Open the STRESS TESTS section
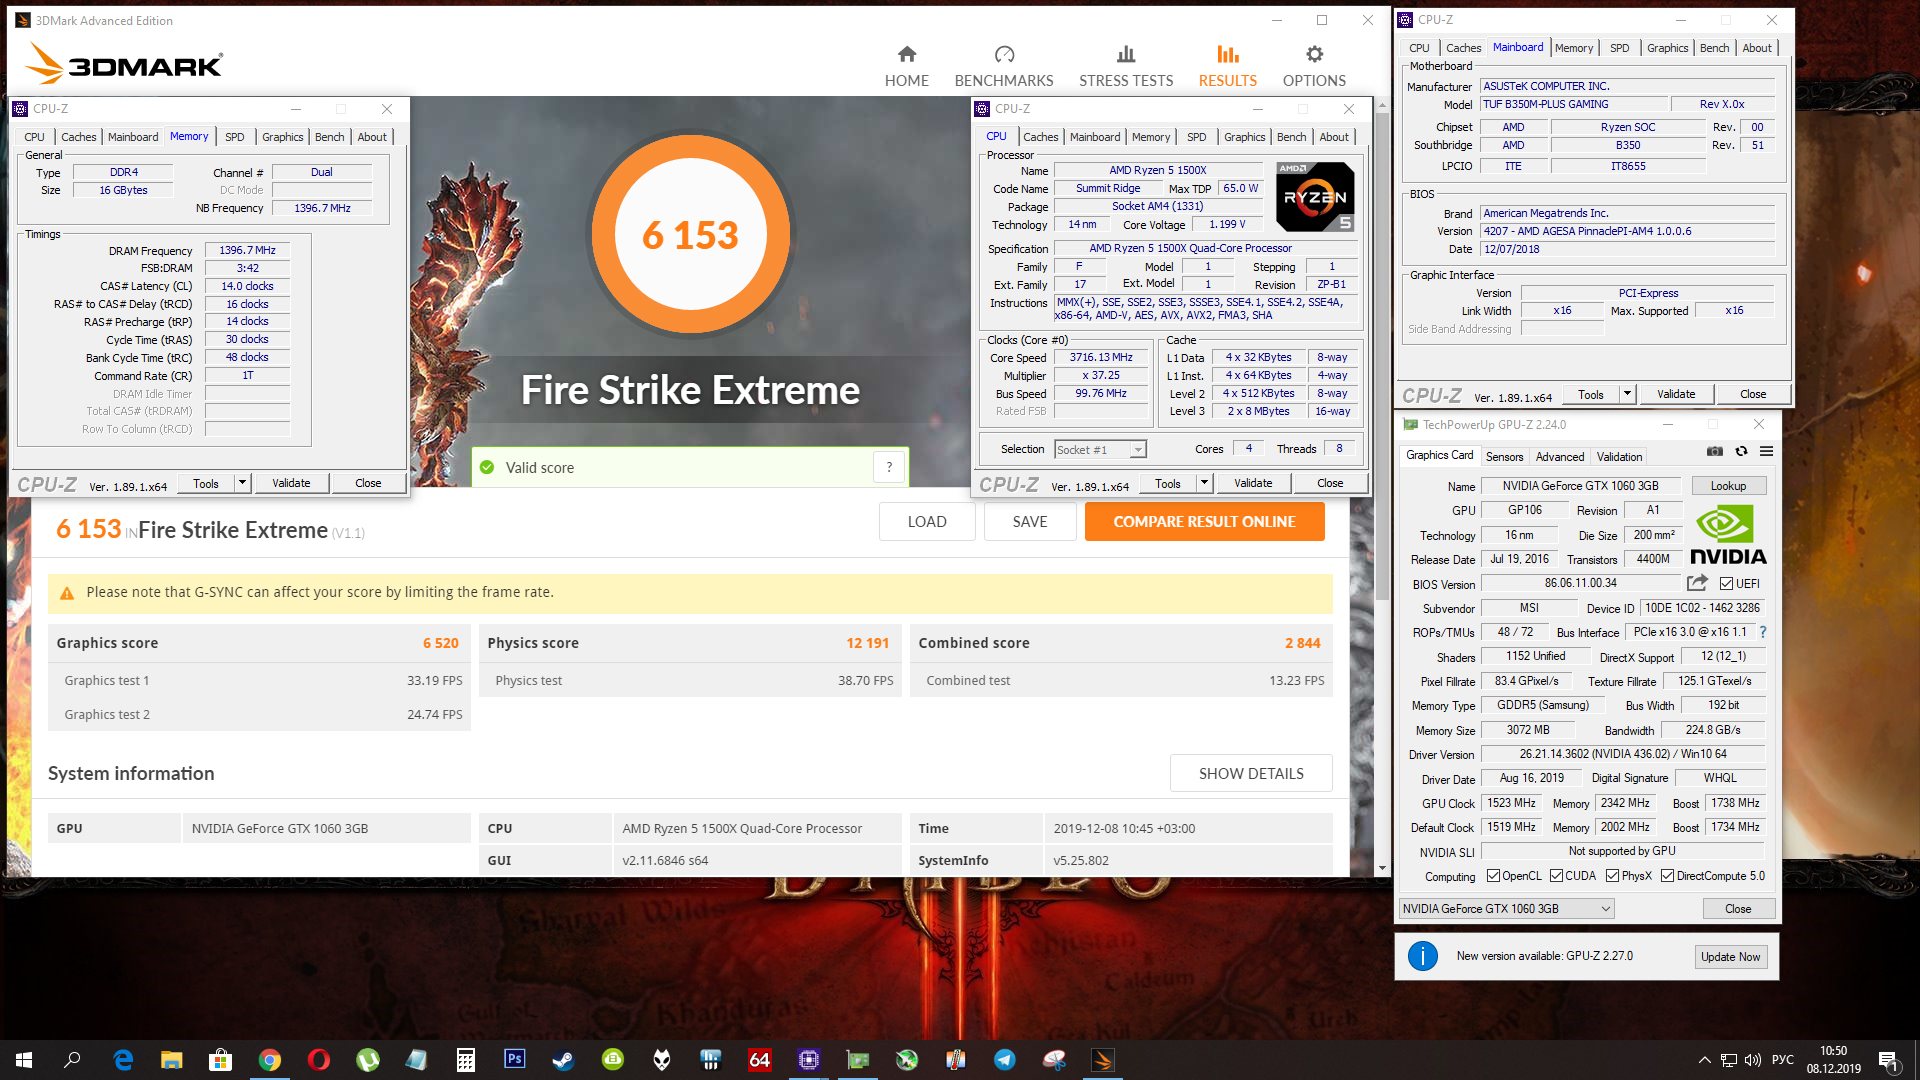This screenshot has width=1920, height=1080. click(x=1126, y=66)
